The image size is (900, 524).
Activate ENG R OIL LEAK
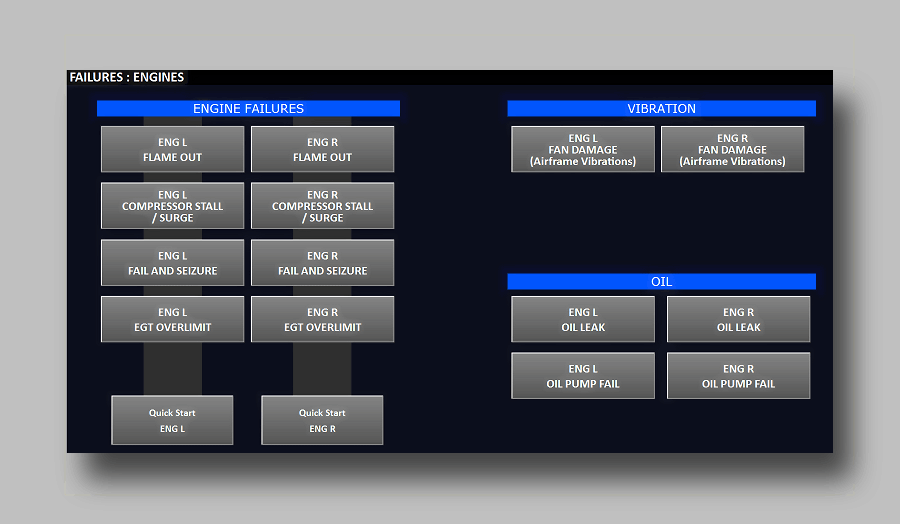pyautogui.click(x=738, y=319)
